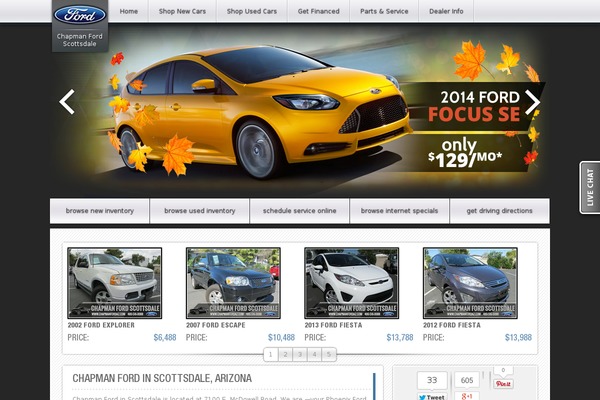Click get driving directions button
Screen dimensions: 600x400
(x=499, y=211)
